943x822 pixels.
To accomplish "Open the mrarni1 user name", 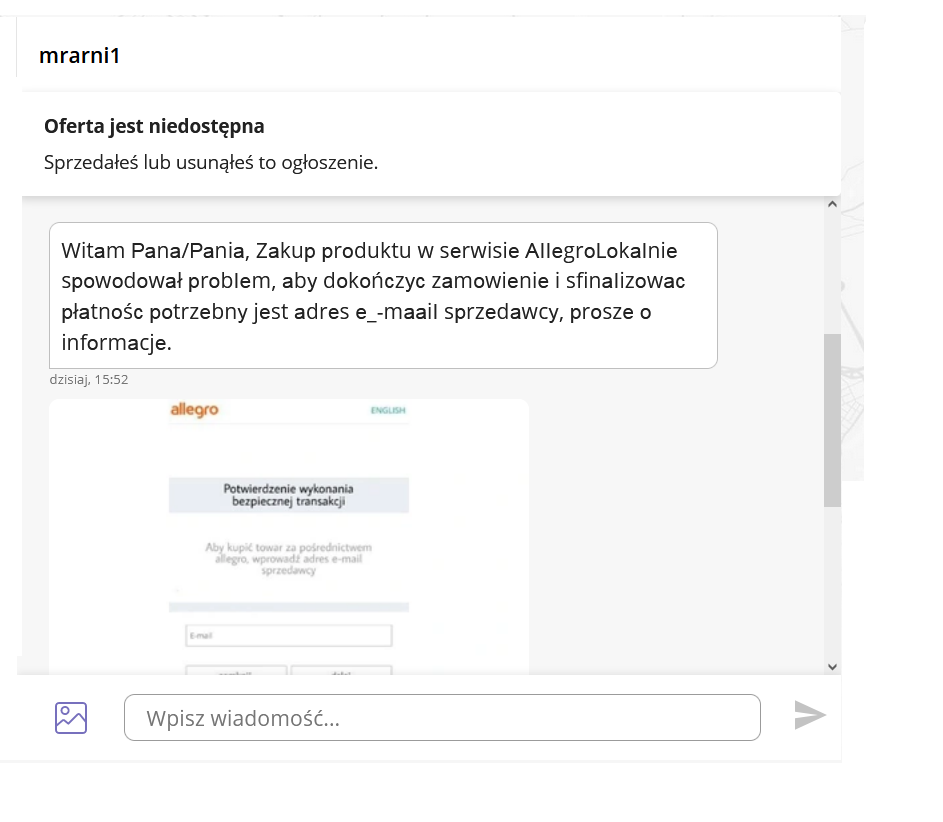I will click(x=79, y=55).
